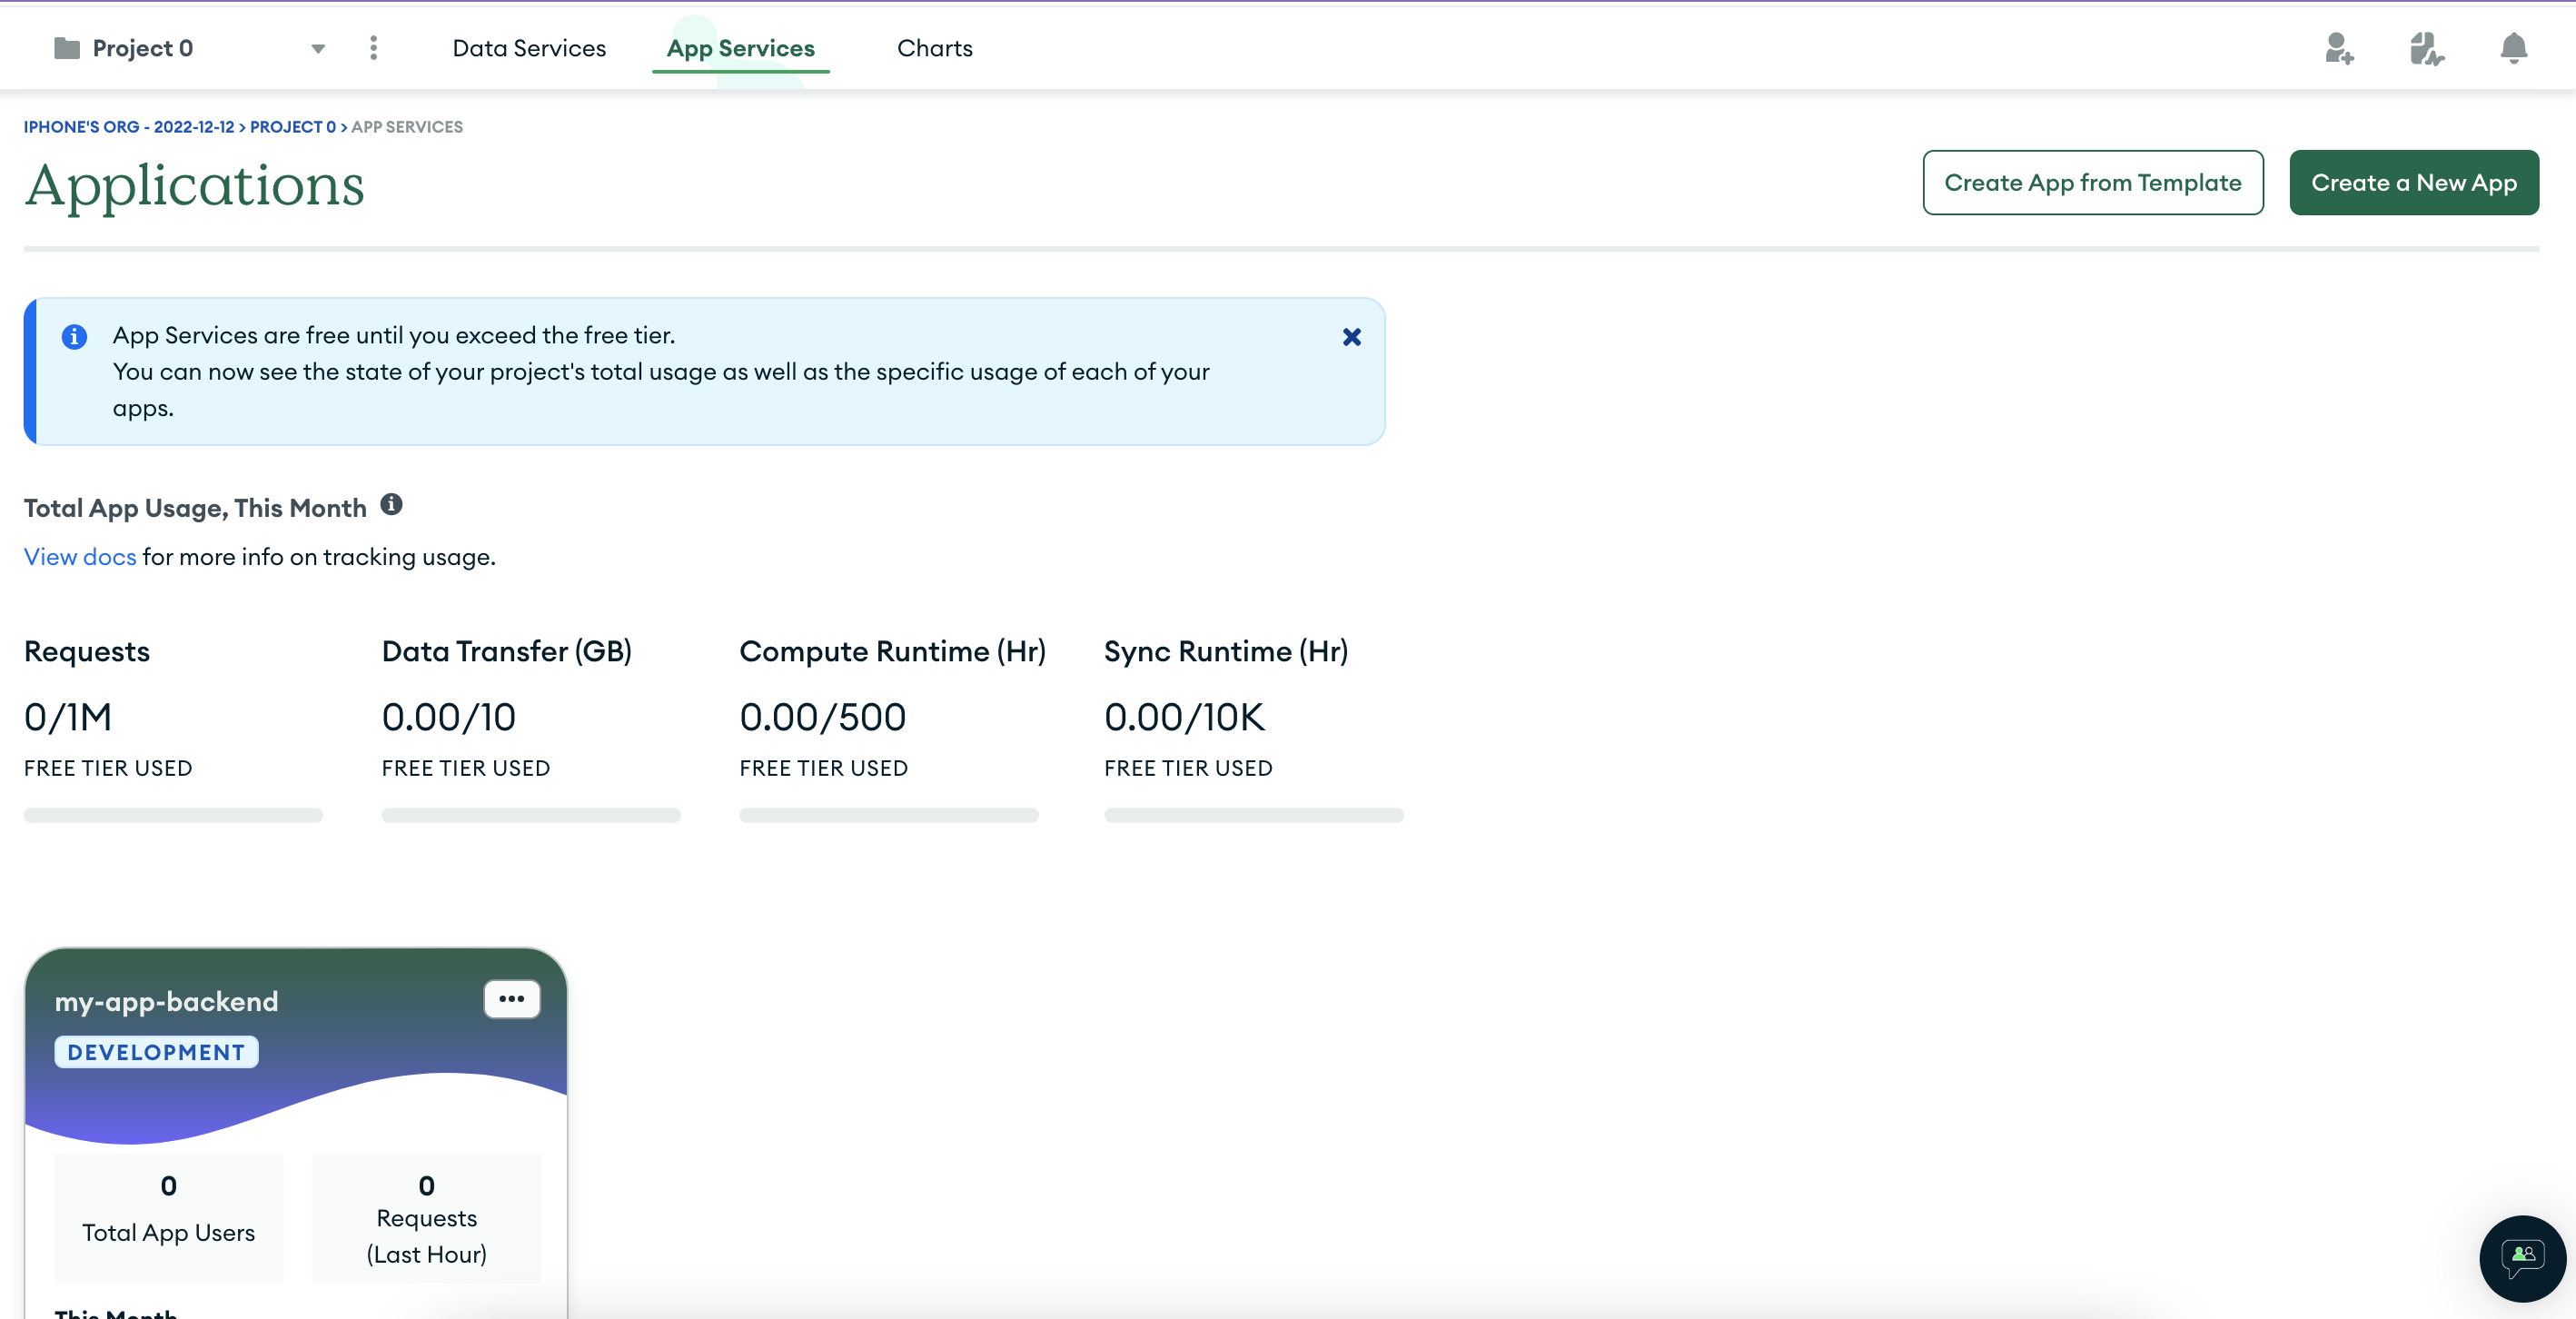Click the Requests free tier progress bar
This screenshot has width=2576, height=1319.
pyautogui.click(x=173, y=815)
